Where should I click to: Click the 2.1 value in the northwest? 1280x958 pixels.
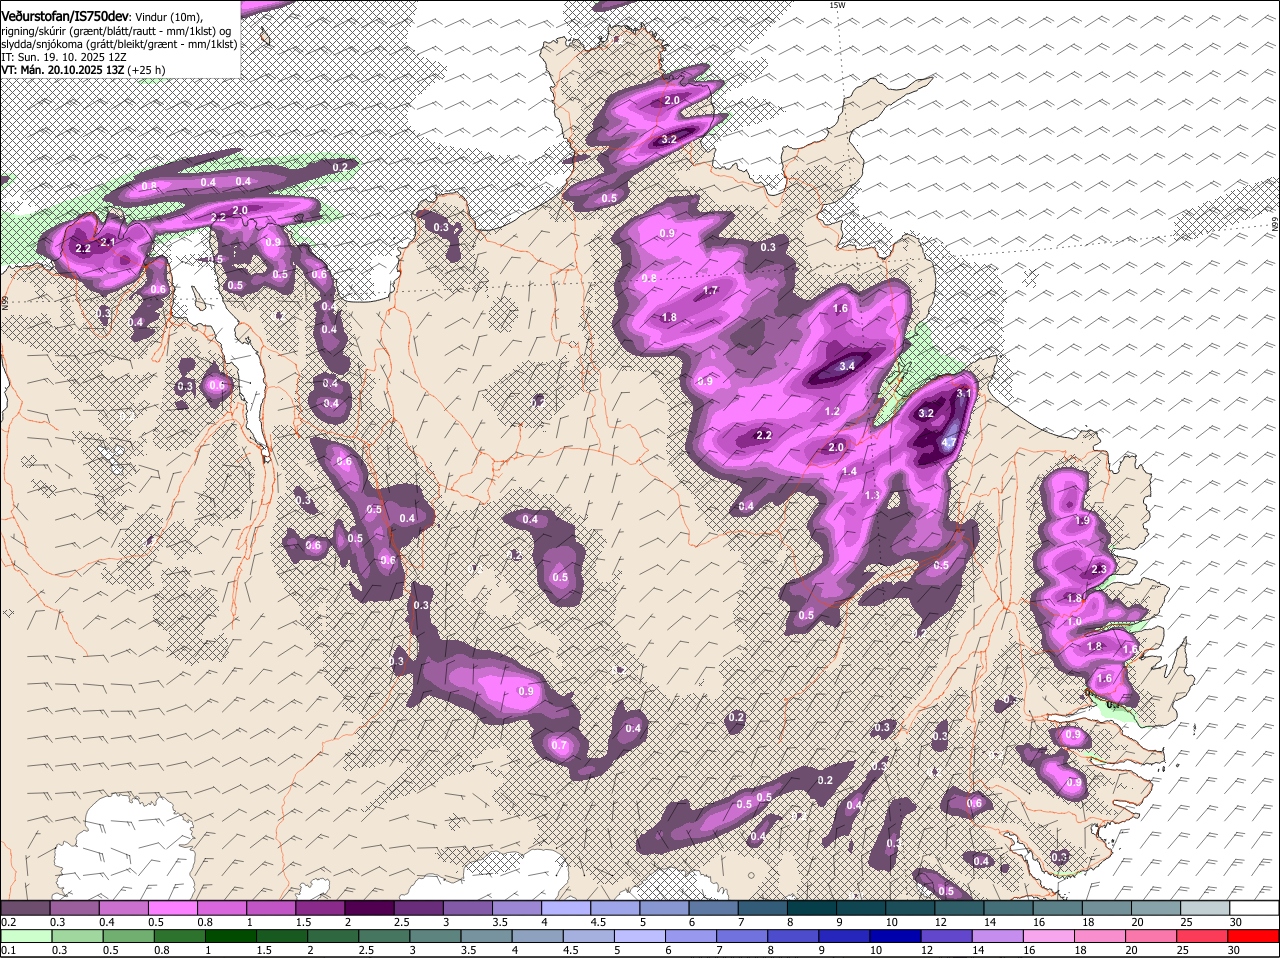[108, 242]
